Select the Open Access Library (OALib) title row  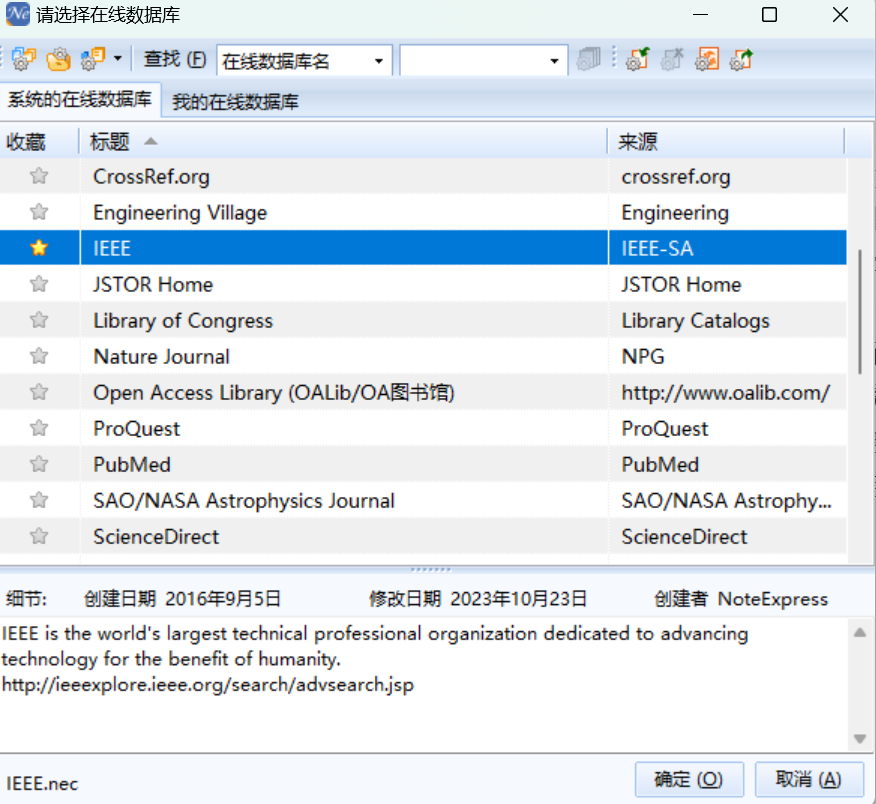(344, 392)
